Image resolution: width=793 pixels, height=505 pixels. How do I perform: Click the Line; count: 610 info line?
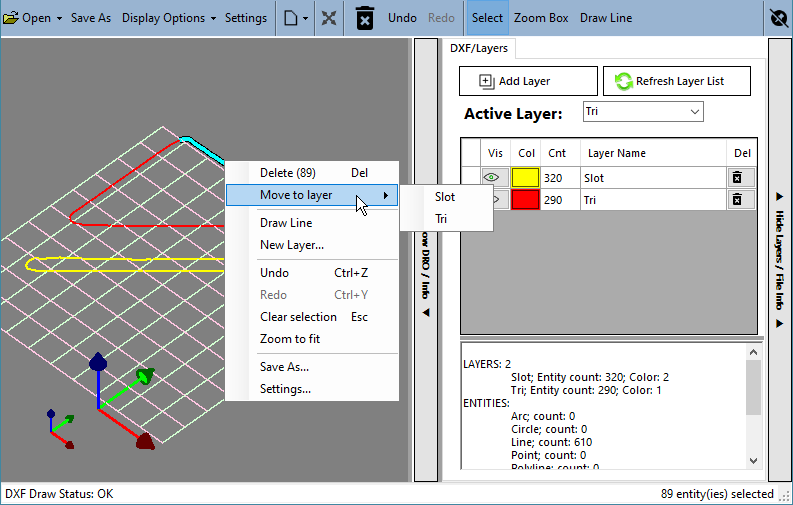click(551, 442)
